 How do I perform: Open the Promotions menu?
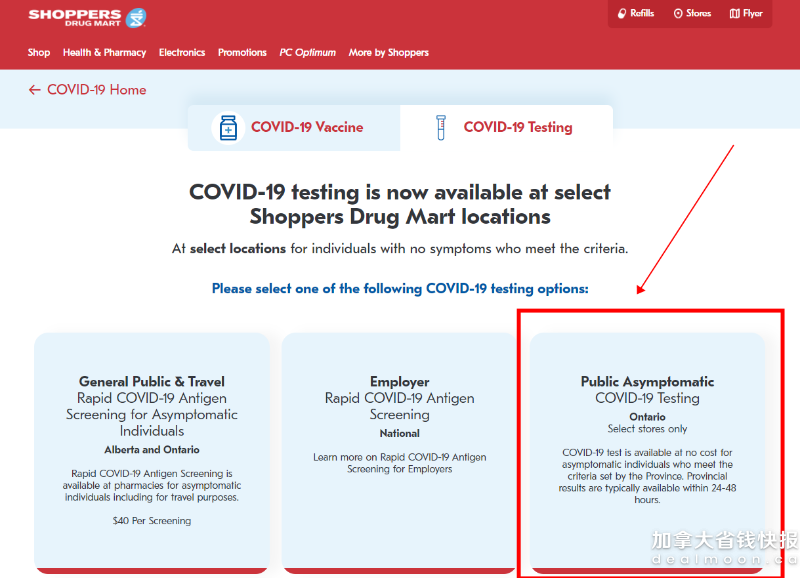pos(242,53)
